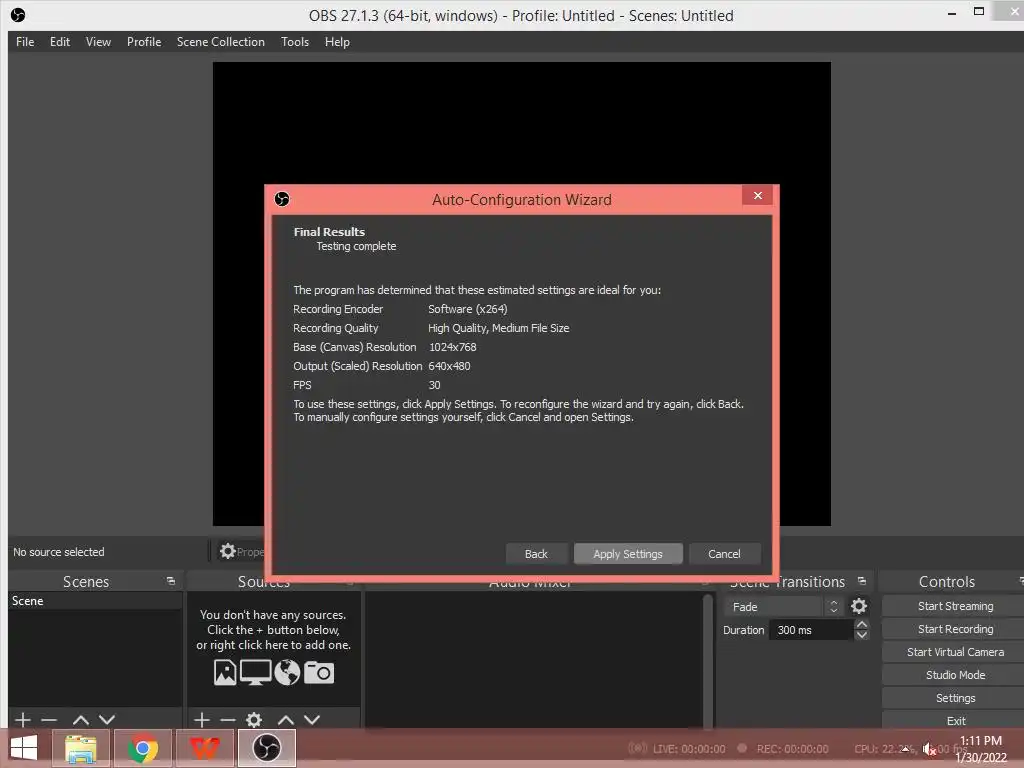Open the Windows Start button

24,748
